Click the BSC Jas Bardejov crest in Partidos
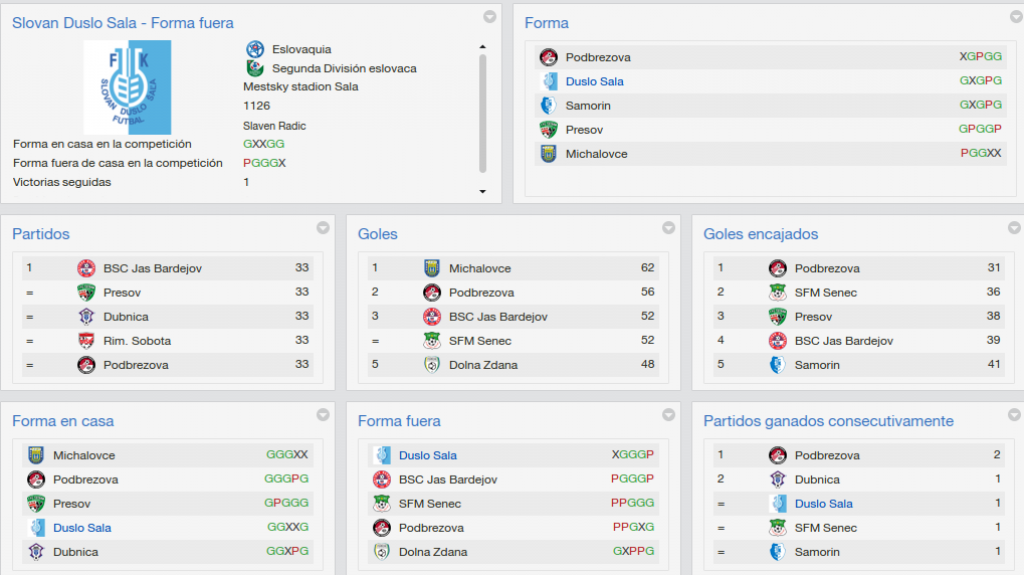 86,268
